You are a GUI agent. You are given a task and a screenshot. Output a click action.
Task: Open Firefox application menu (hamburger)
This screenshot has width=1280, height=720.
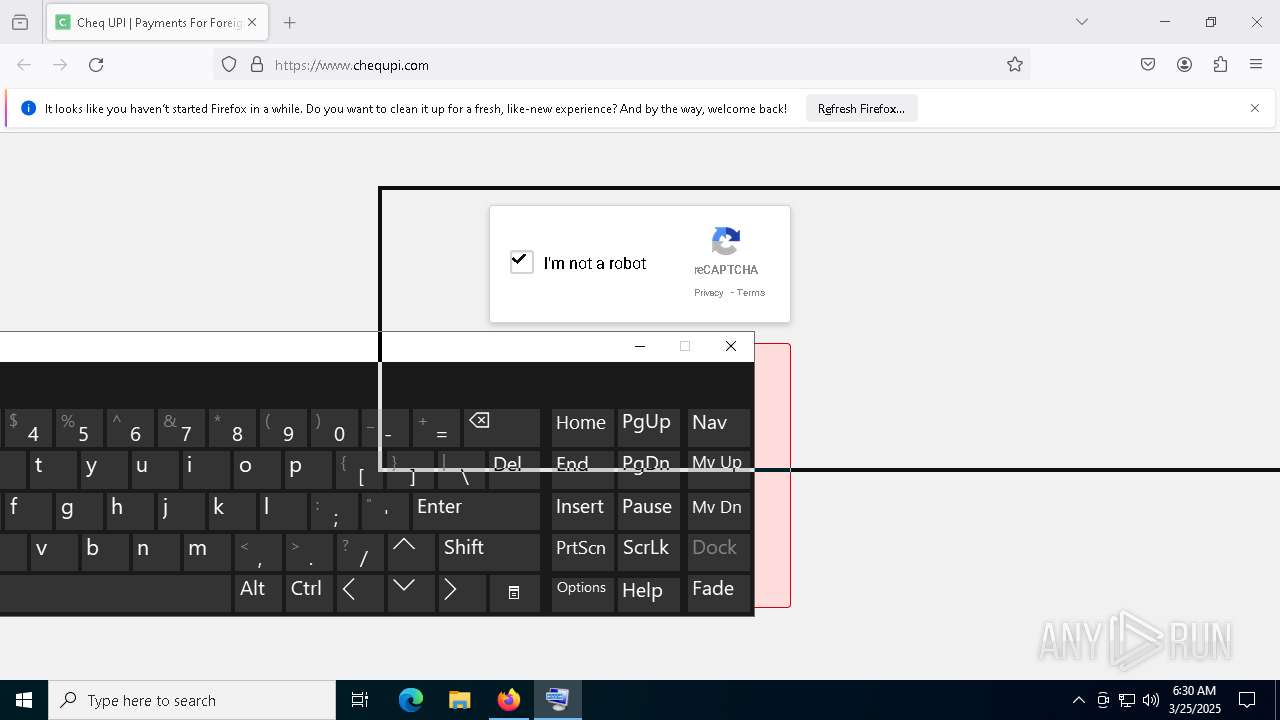pos(1256,65)
